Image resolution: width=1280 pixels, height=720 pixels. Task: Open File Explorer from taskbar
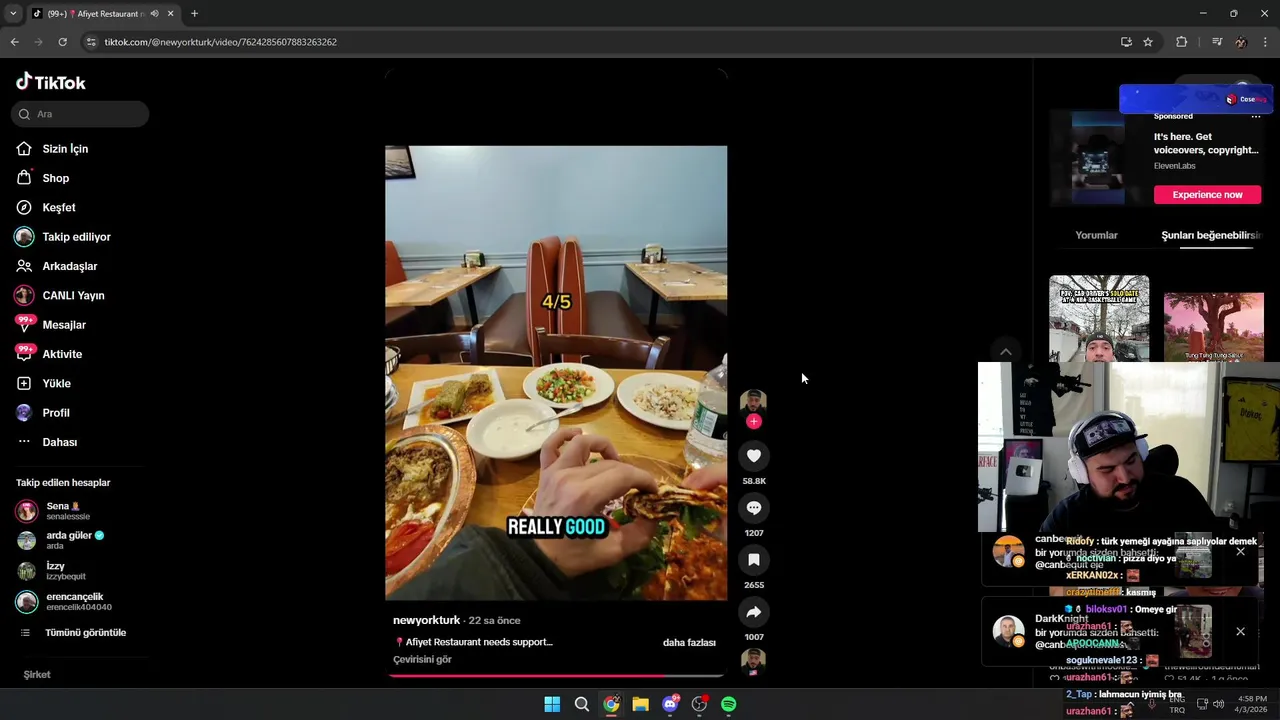[640, 704]
